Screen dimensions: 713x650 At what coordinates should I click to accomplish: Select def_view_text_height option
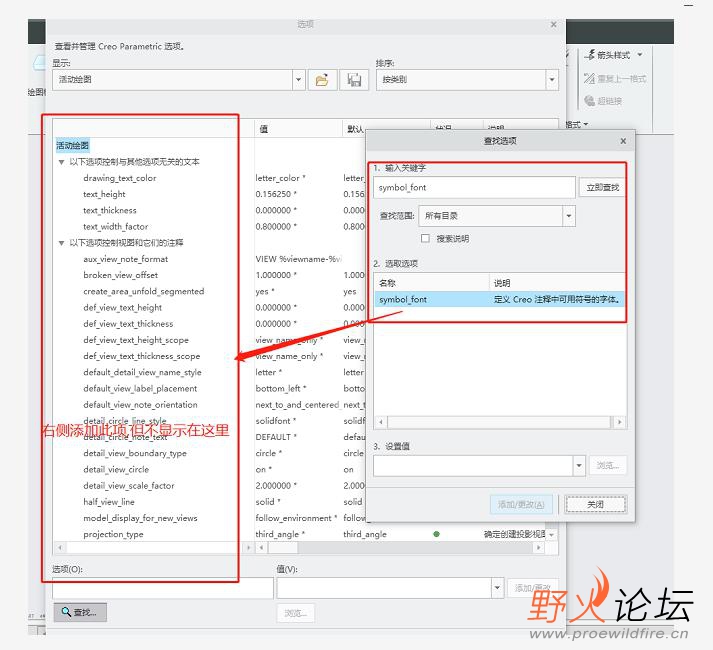[122, 307]
